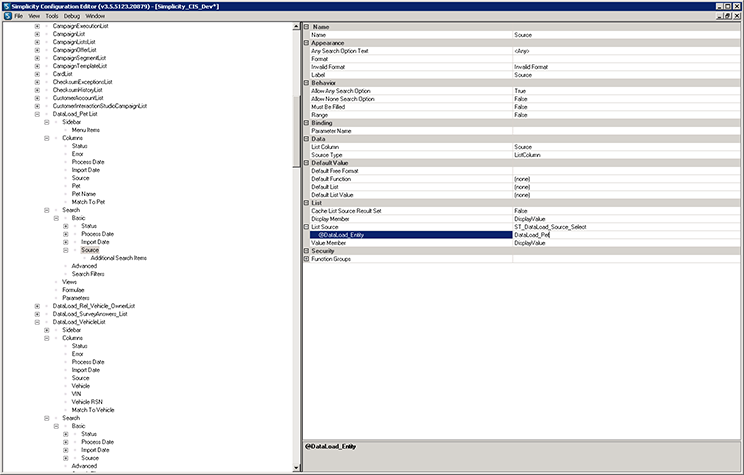
Task: Click the Simplicity app icon beside File
Action: [6, 17]
